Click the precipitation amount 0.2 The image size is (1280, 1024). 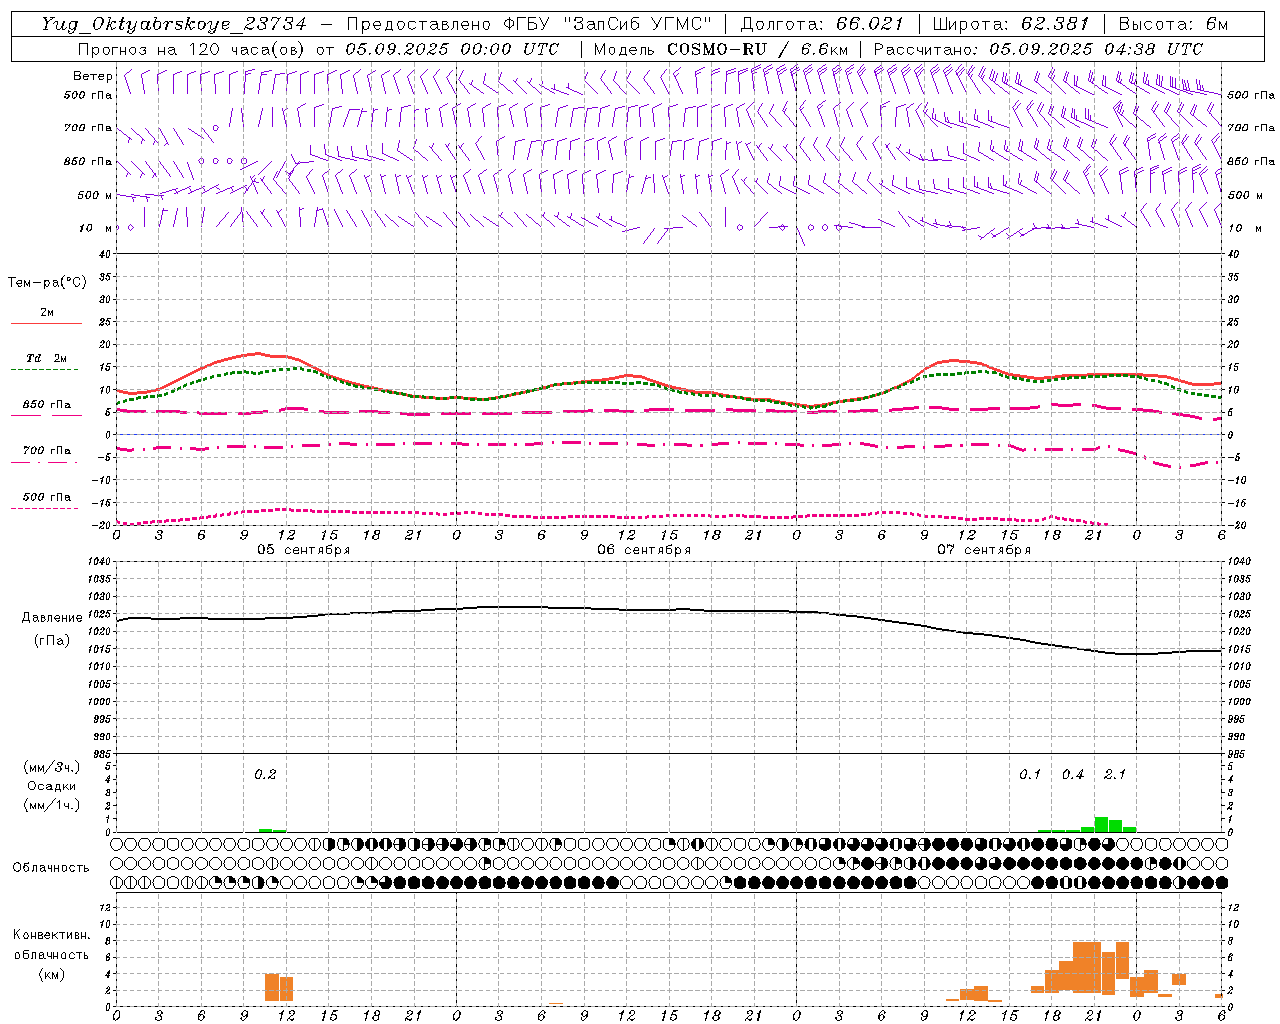point(265,774)
